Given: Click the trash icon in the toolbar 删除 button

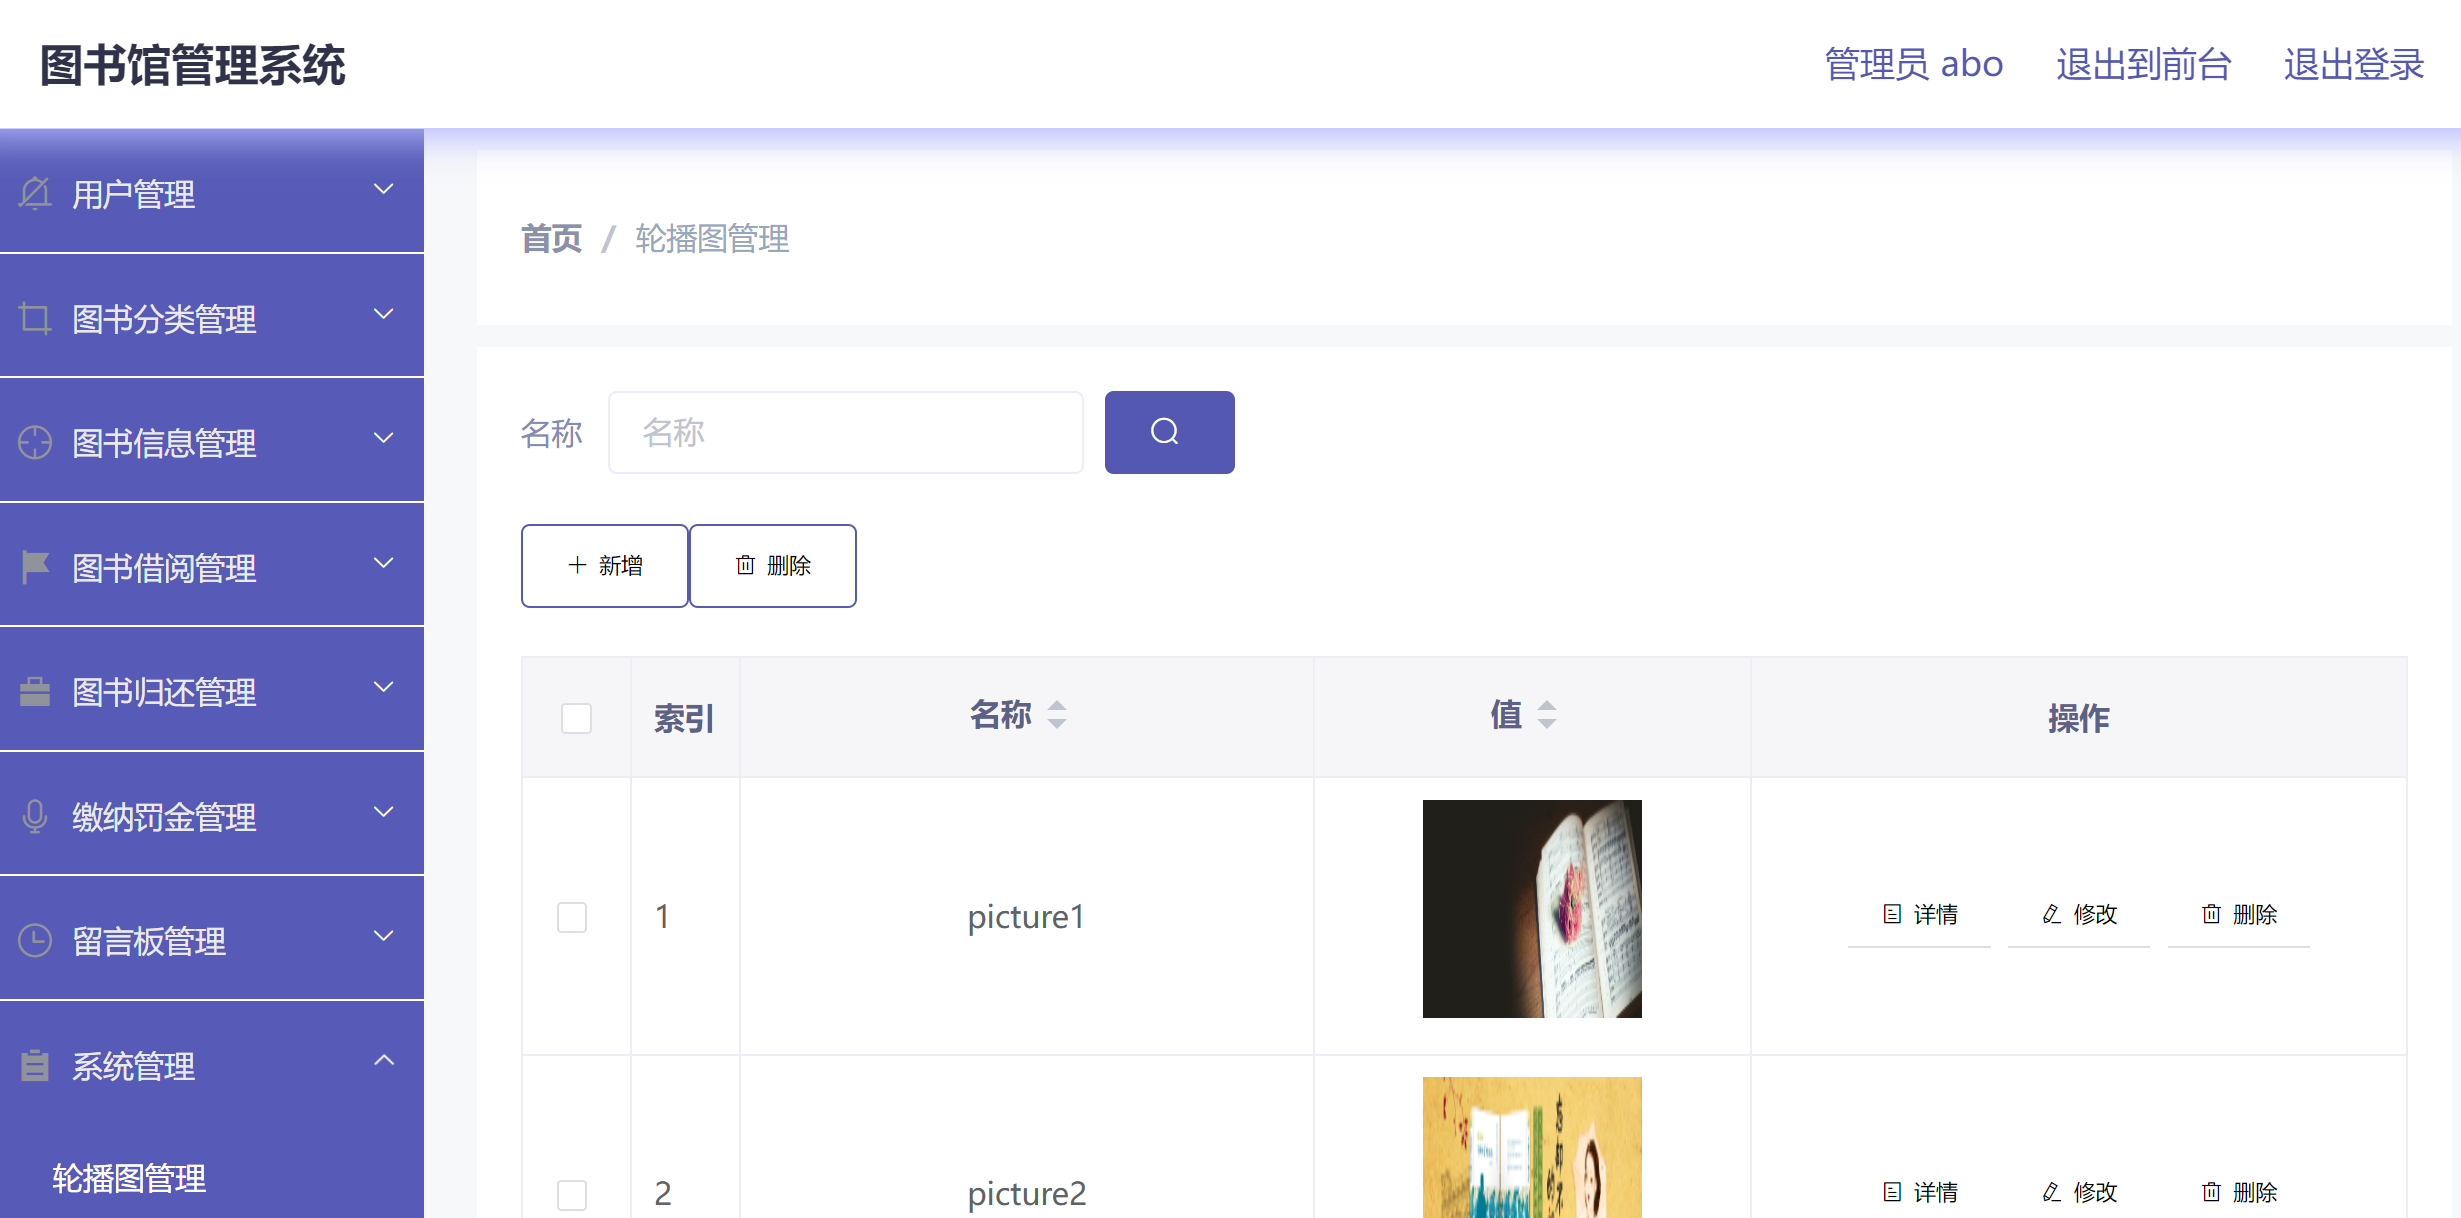Looking at the screenshot, I should click(745, 565).
